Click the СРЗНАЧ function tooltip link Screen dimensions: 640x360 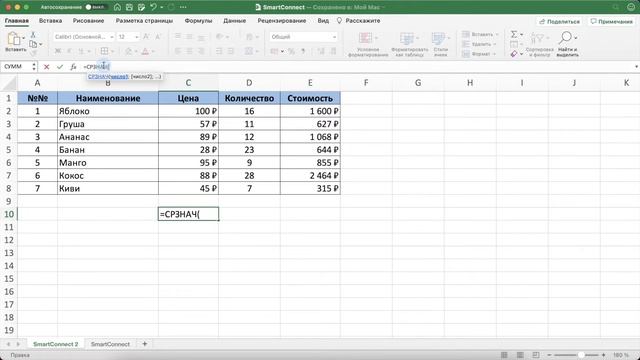[98, 76]
